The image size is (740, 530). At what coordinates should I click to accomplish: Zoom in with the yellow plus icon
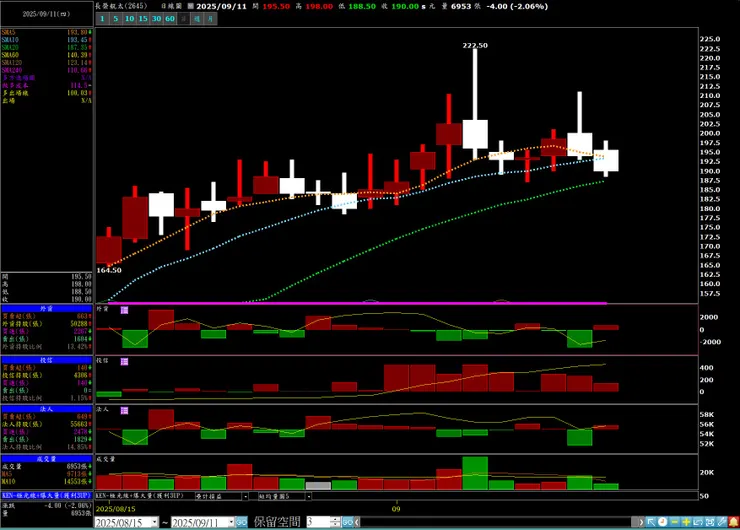[686, 522]
